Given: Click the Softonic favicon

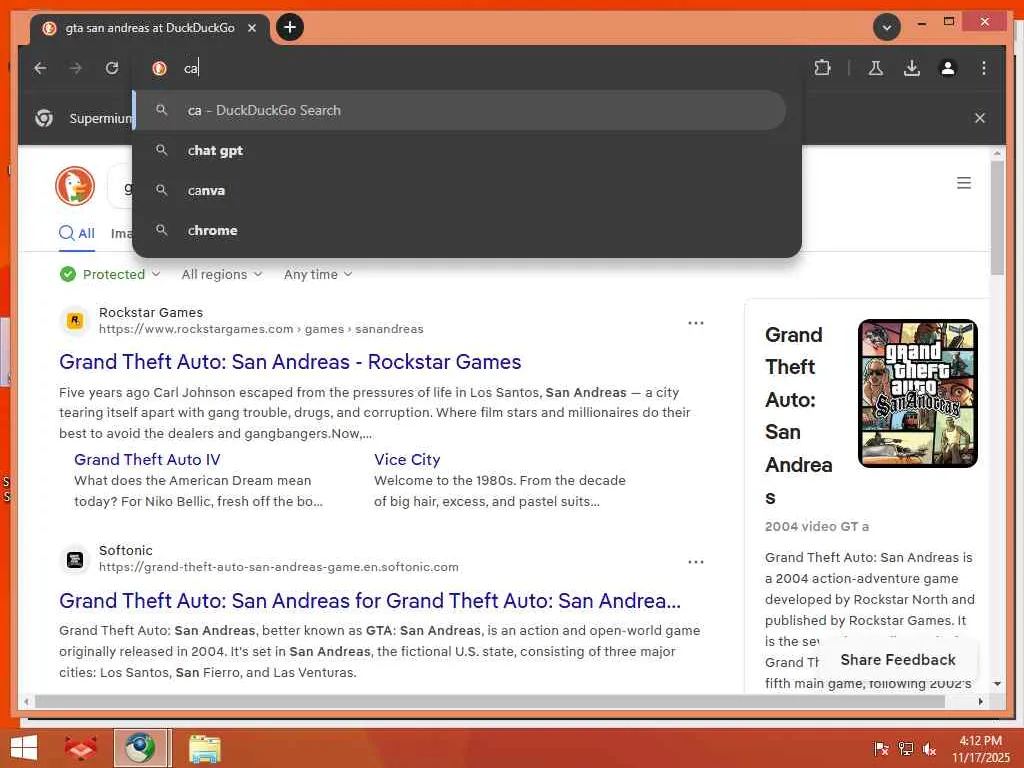Looking at the screenshot, I should (75, 560).
